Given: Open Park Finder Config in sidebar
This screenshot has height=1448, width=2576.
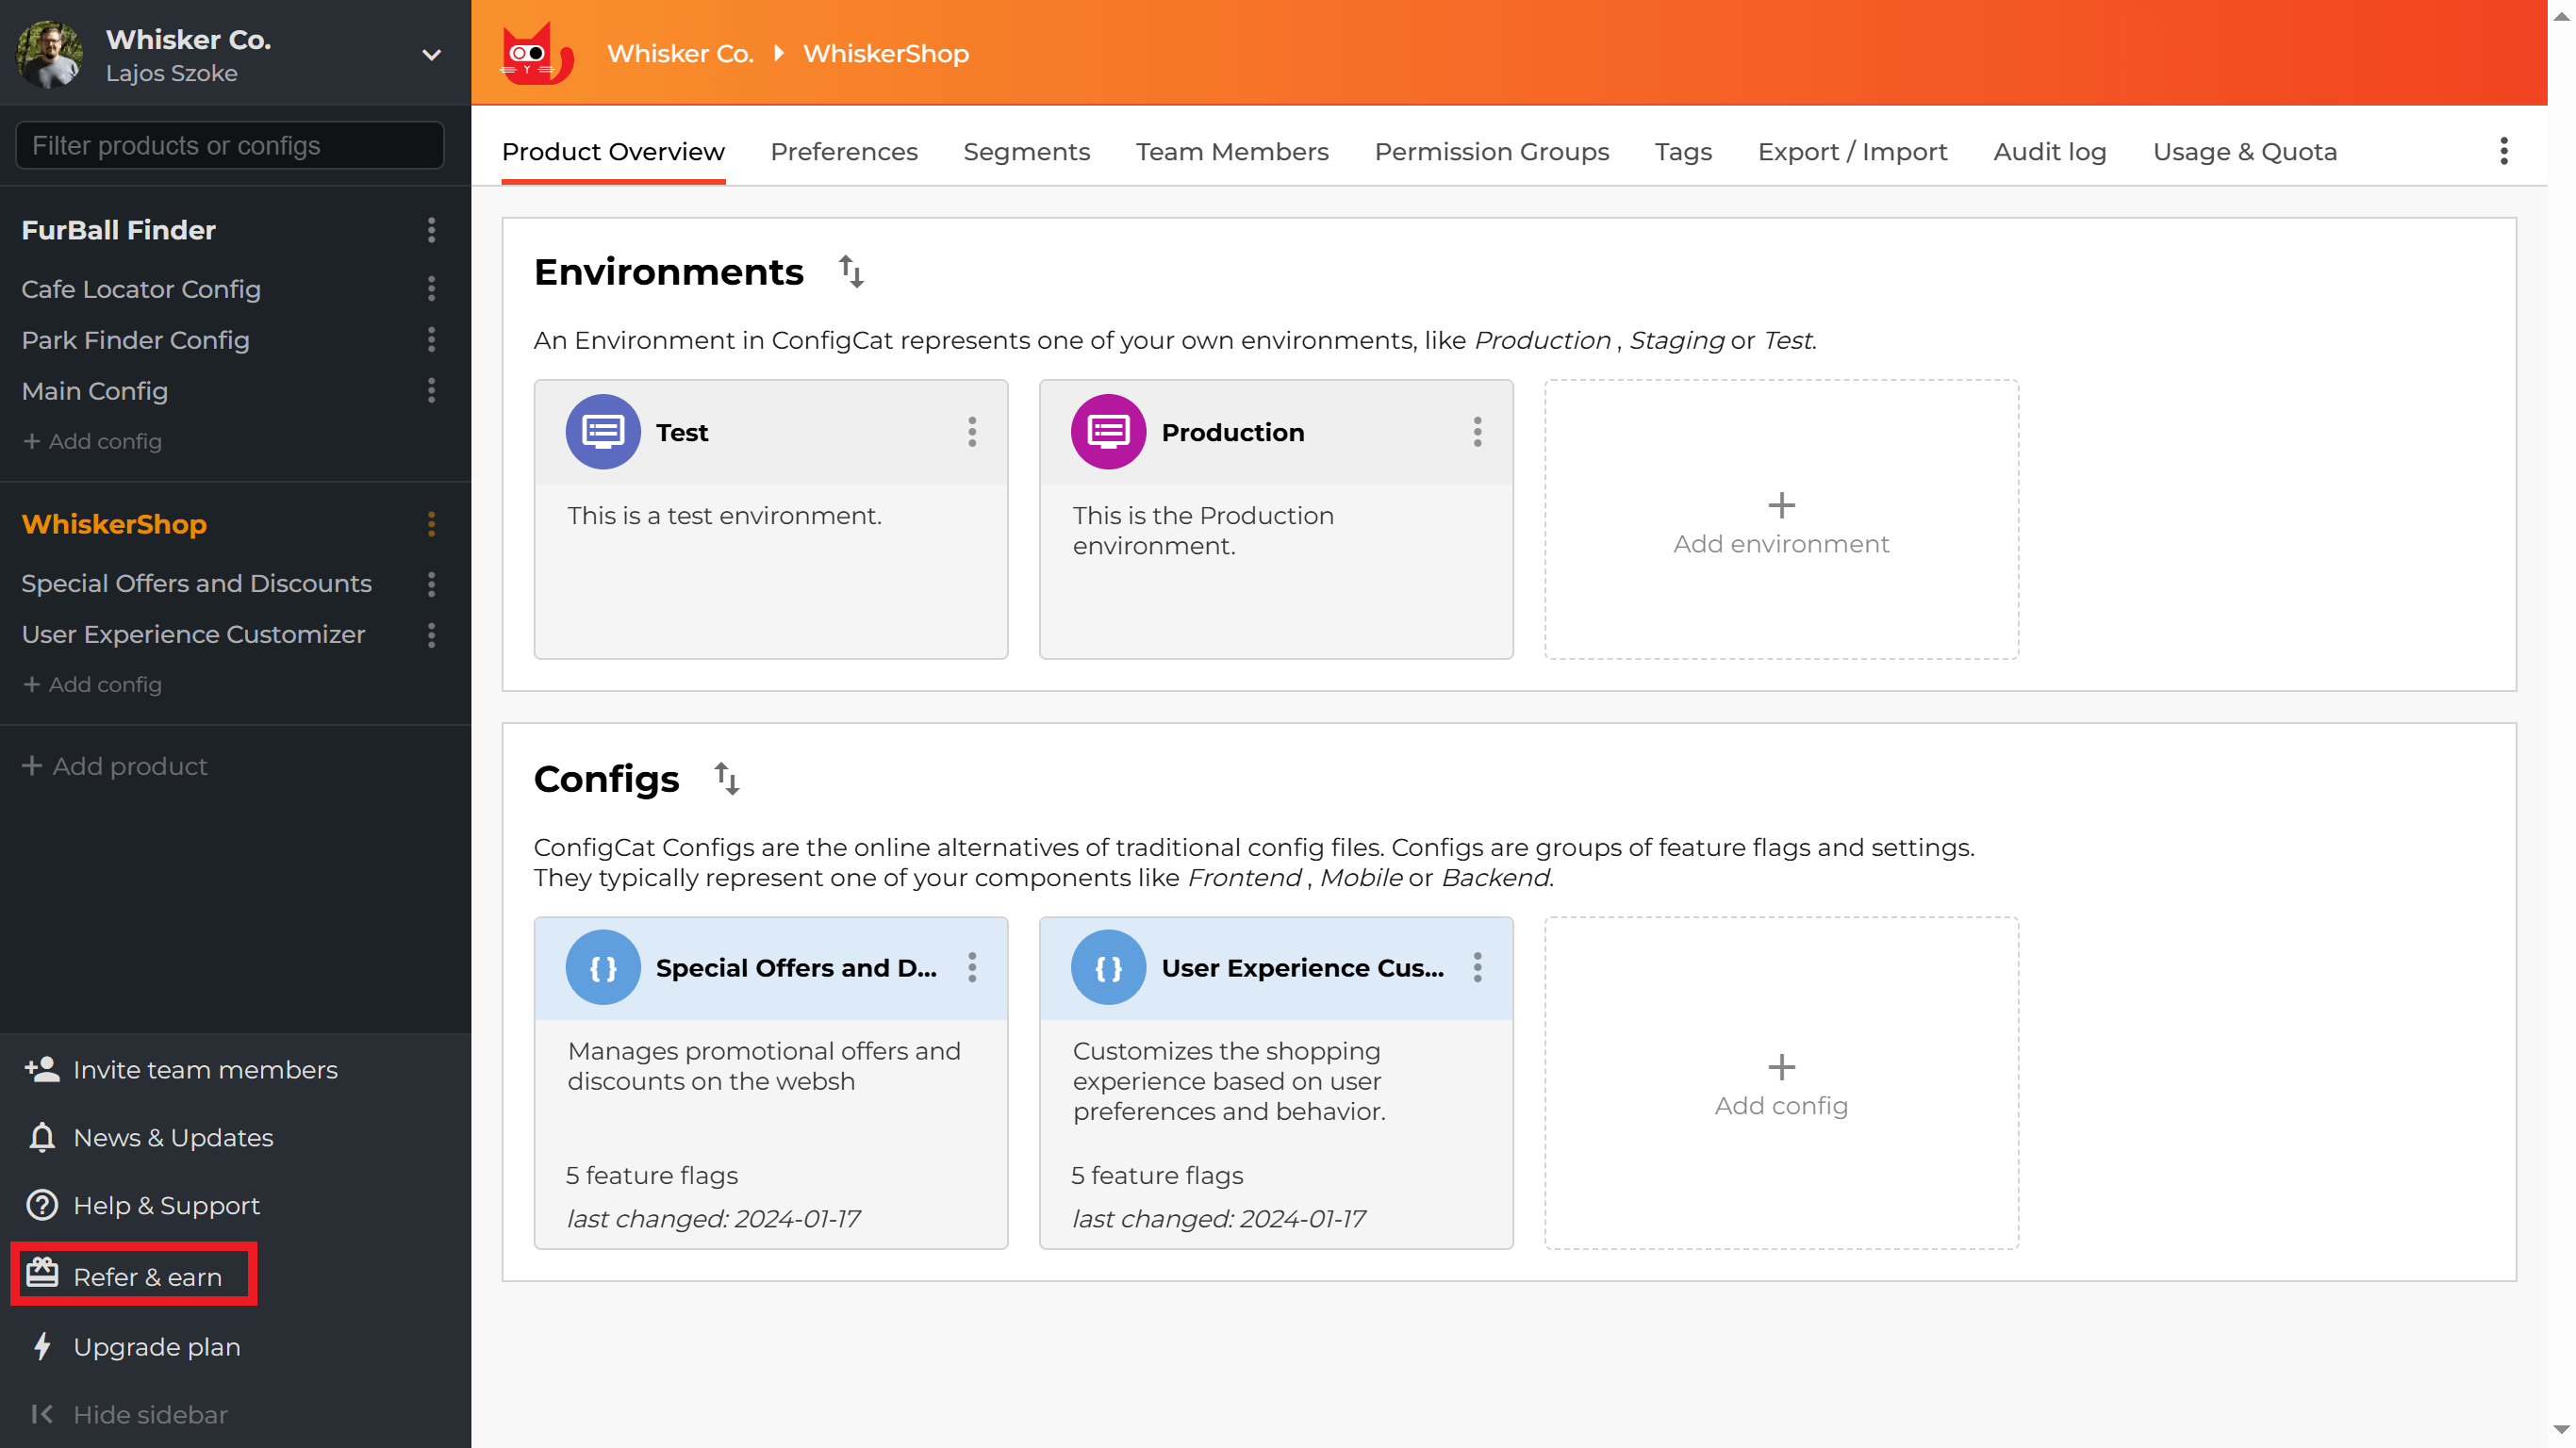Looking at the screenshot, I should [136, 340].
